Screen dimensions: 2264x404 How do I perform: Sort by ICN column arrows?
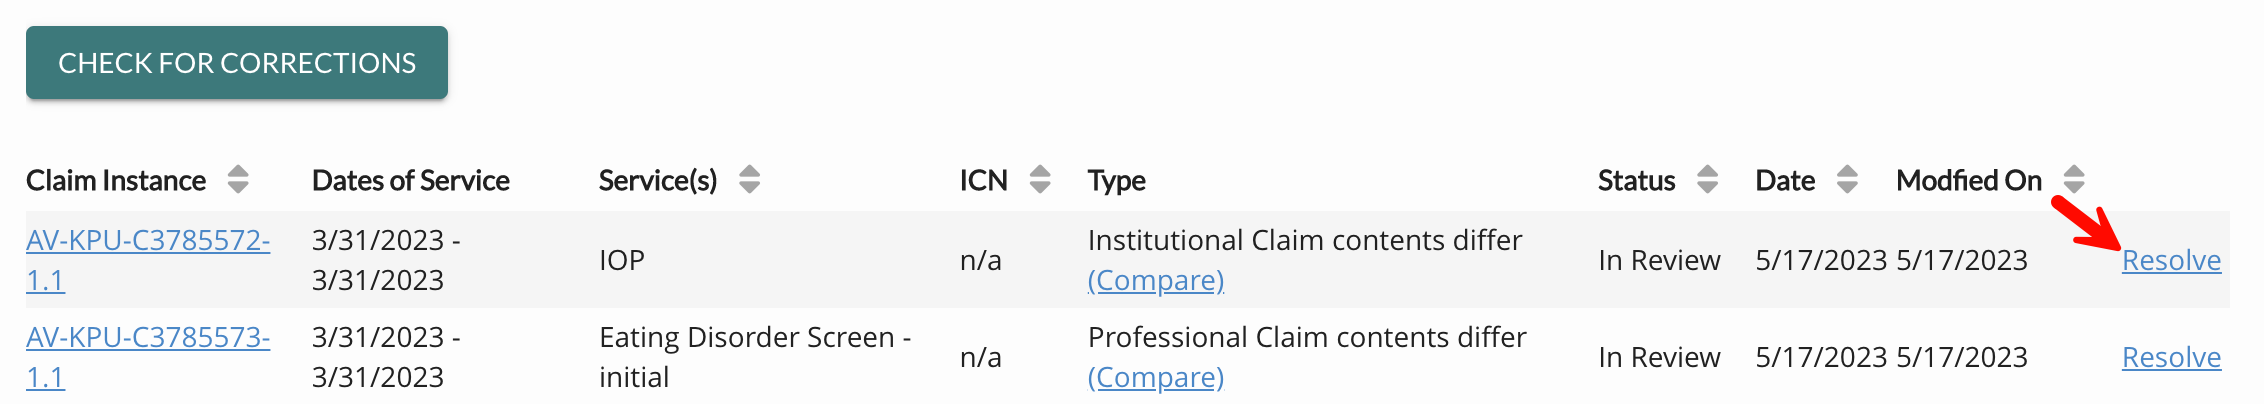1040,180
